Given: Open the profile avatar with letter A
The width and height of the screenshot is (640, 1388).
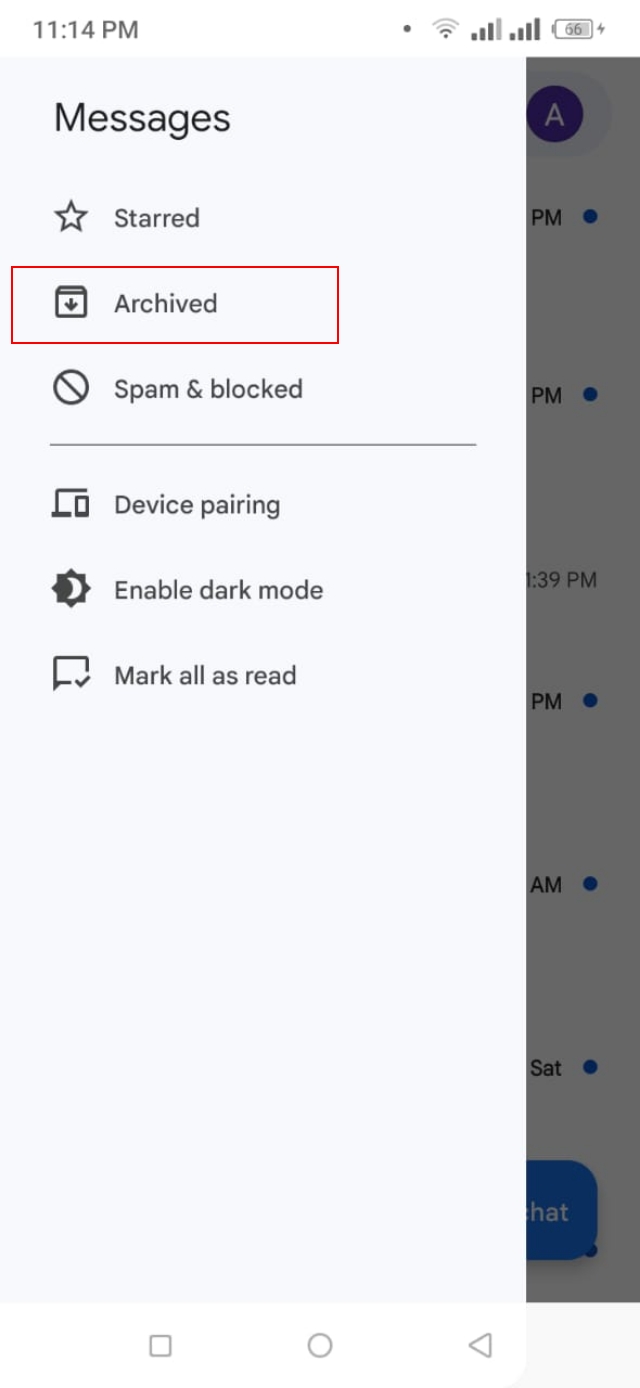Looking at the screenshot, I should click(x=554, y=114).
